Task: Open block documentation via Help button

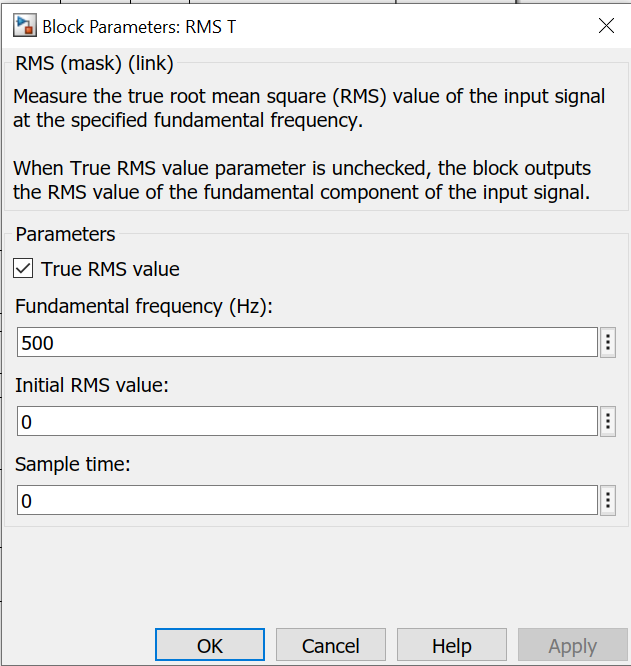Action: pos(452,645)
